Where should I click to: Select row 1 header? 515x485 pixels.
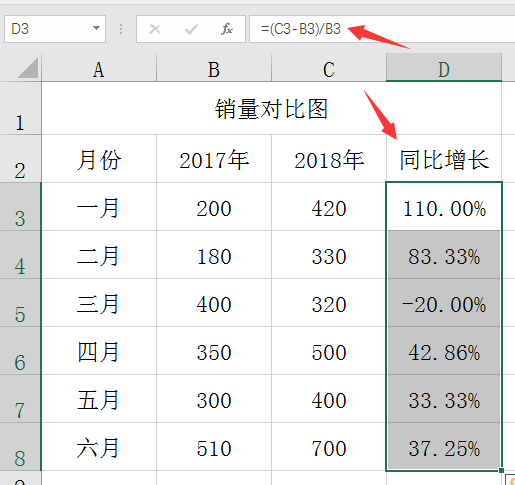[x=20, y=108]
